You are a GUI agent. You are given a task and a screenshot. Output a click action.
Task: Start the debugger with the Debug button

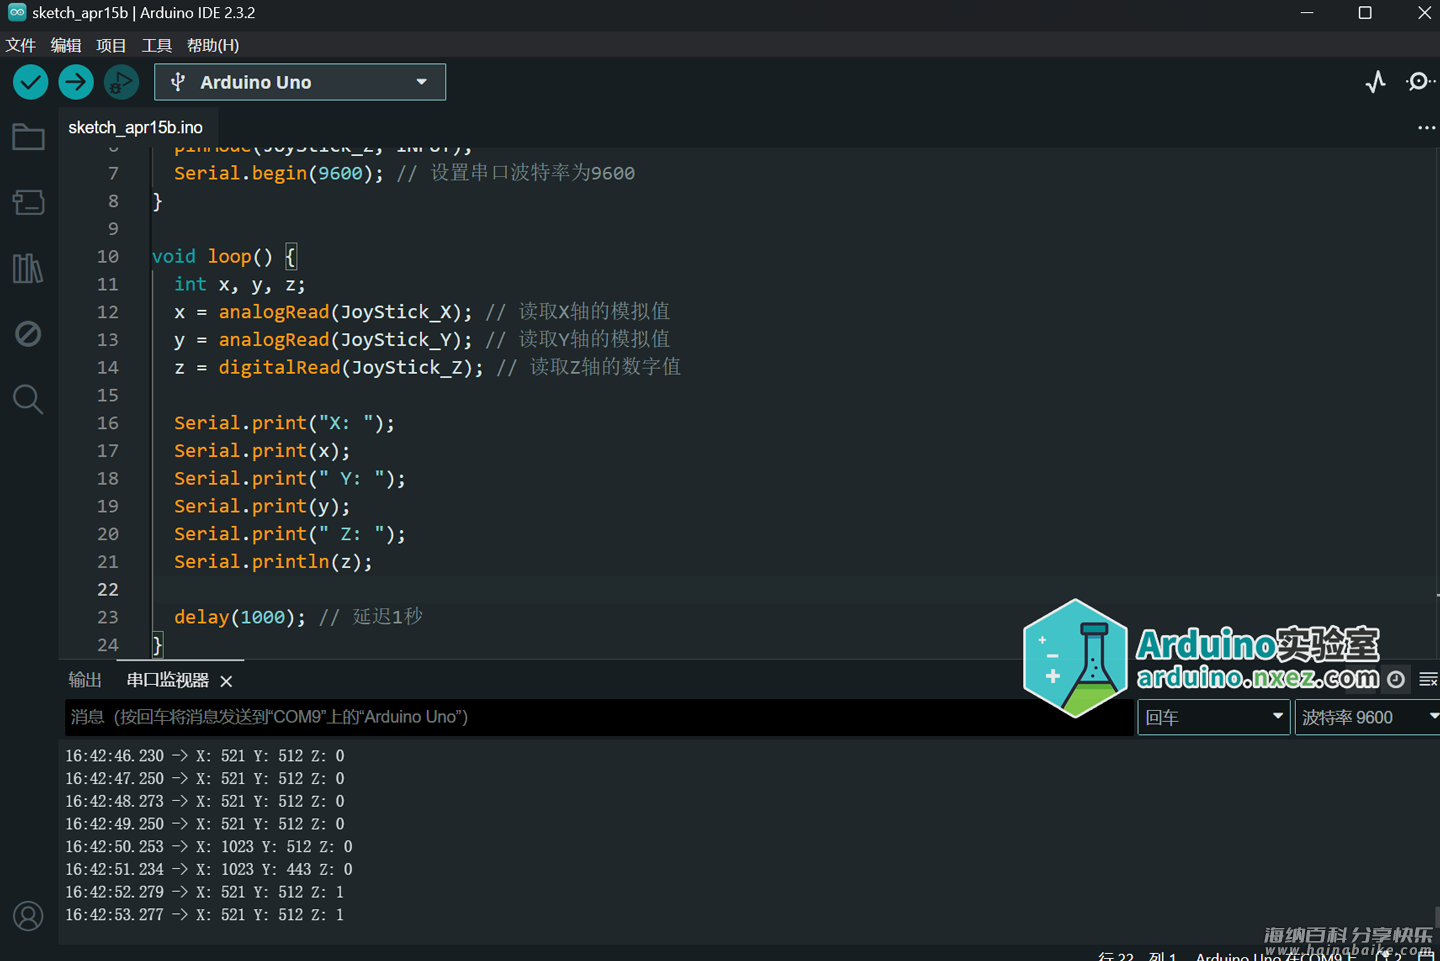pyautogui.click(x=121, y=82)
